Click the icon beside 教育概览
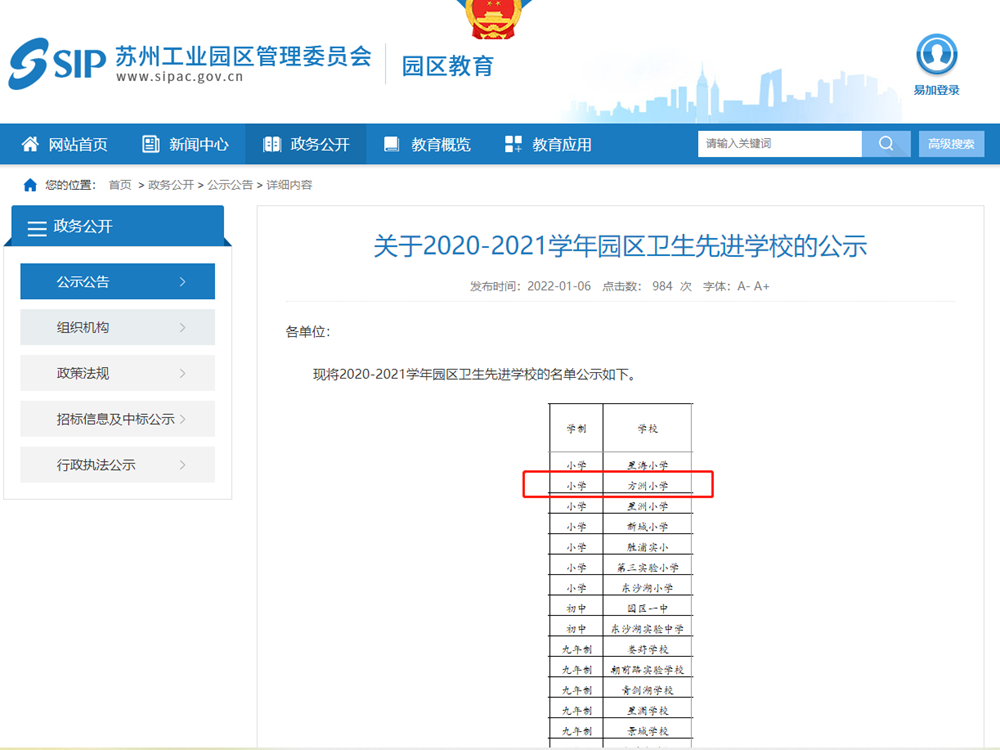 tap(392, 145)
